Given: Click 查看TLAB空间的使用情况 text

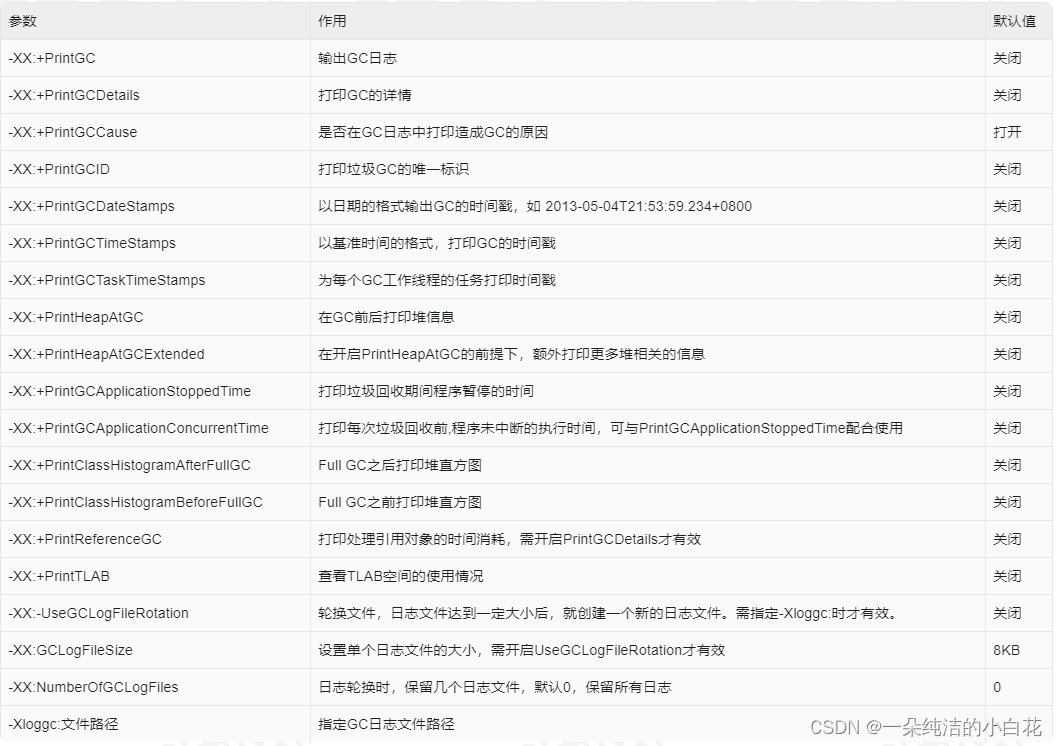Looking at the screenshot, I should tap(400, 577).
